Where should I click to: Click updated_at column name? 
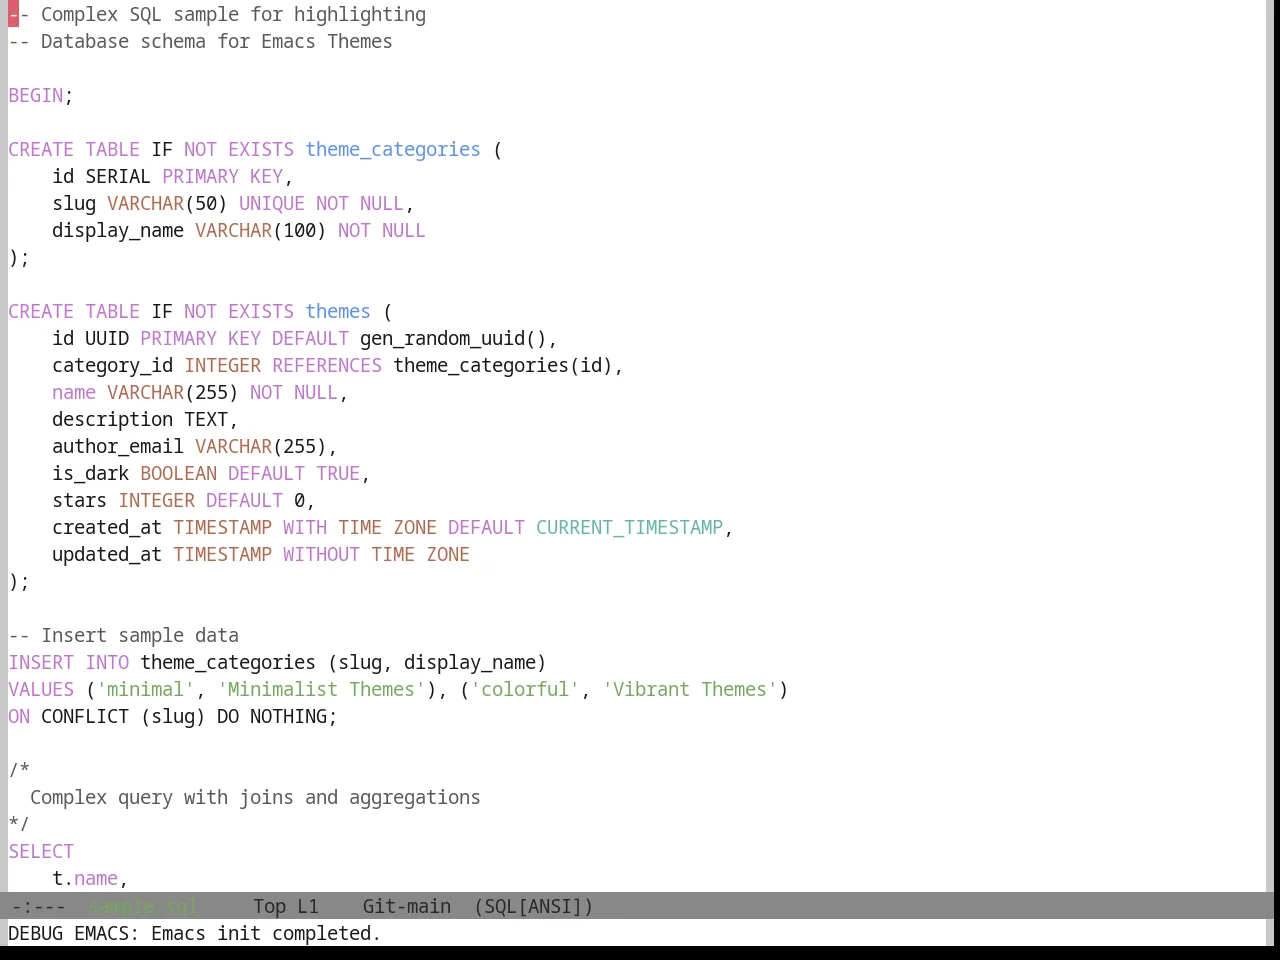click(x=107, y=554)
